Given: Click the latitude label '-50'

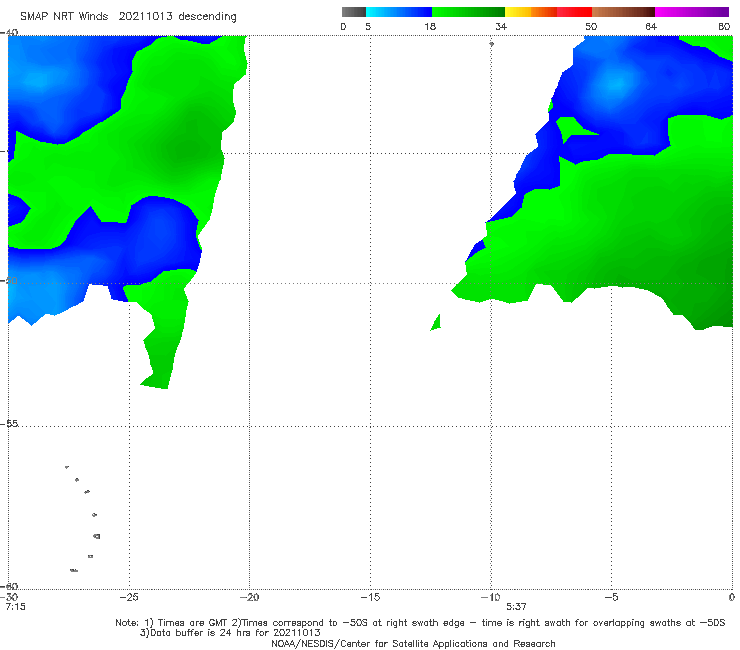Looking at the screenshot, I should tap(9, 280).
